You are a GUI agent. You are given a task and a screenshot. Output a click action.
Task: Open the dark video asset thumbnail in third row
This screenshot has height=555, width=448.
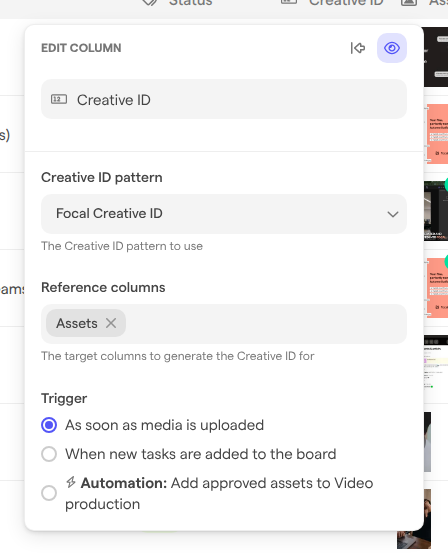click(436, 211)
